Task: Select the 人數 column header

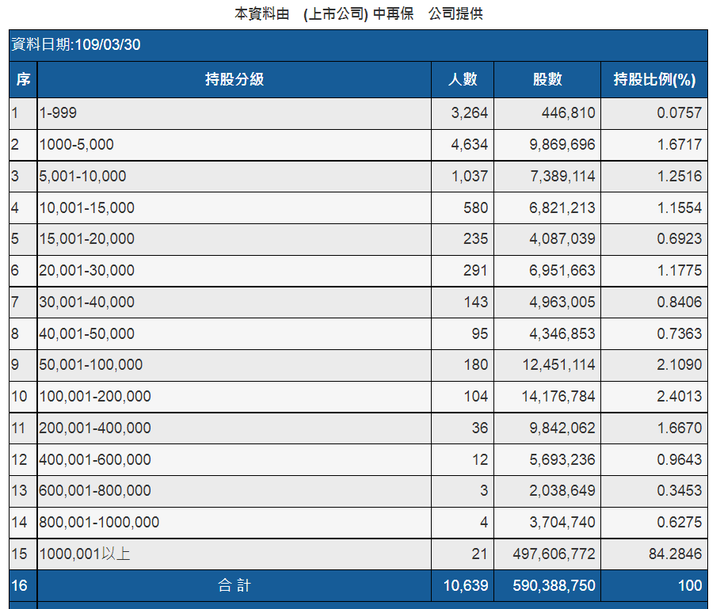Action: coord(462,79)
